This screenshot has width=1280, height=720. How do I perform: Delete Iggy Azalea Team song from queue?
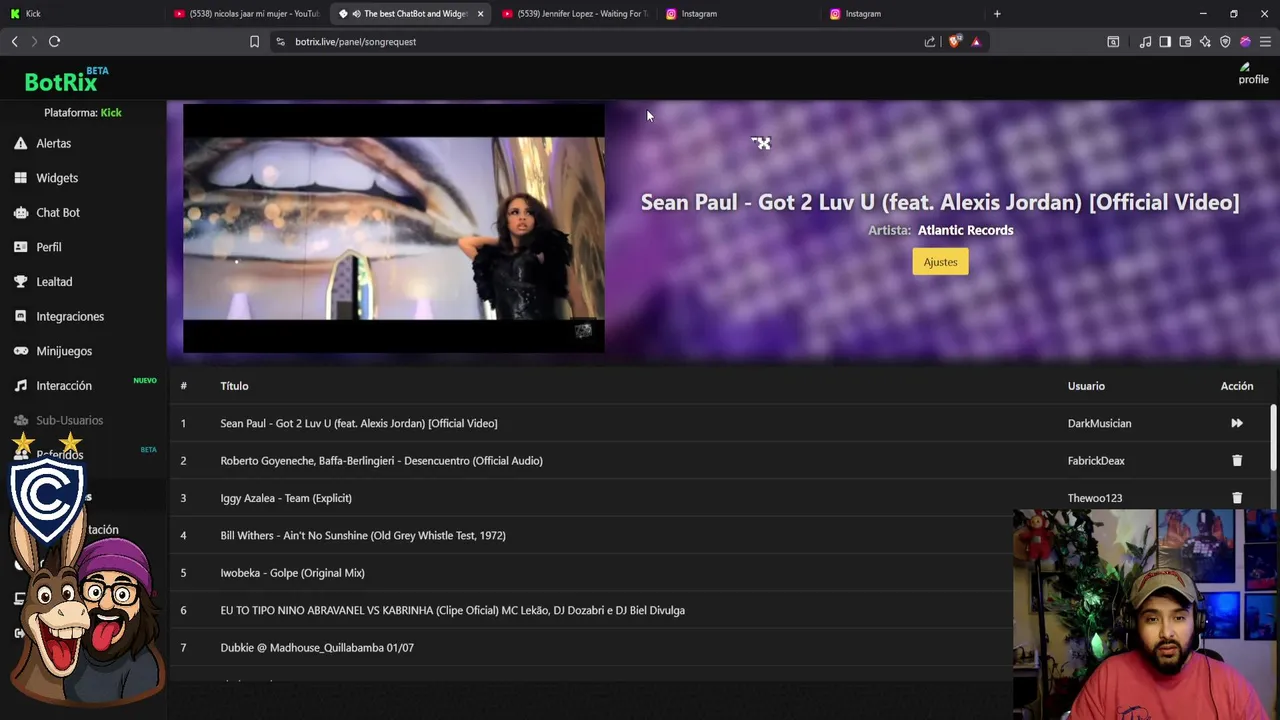pyautogui.click(x=1237, y=498)
